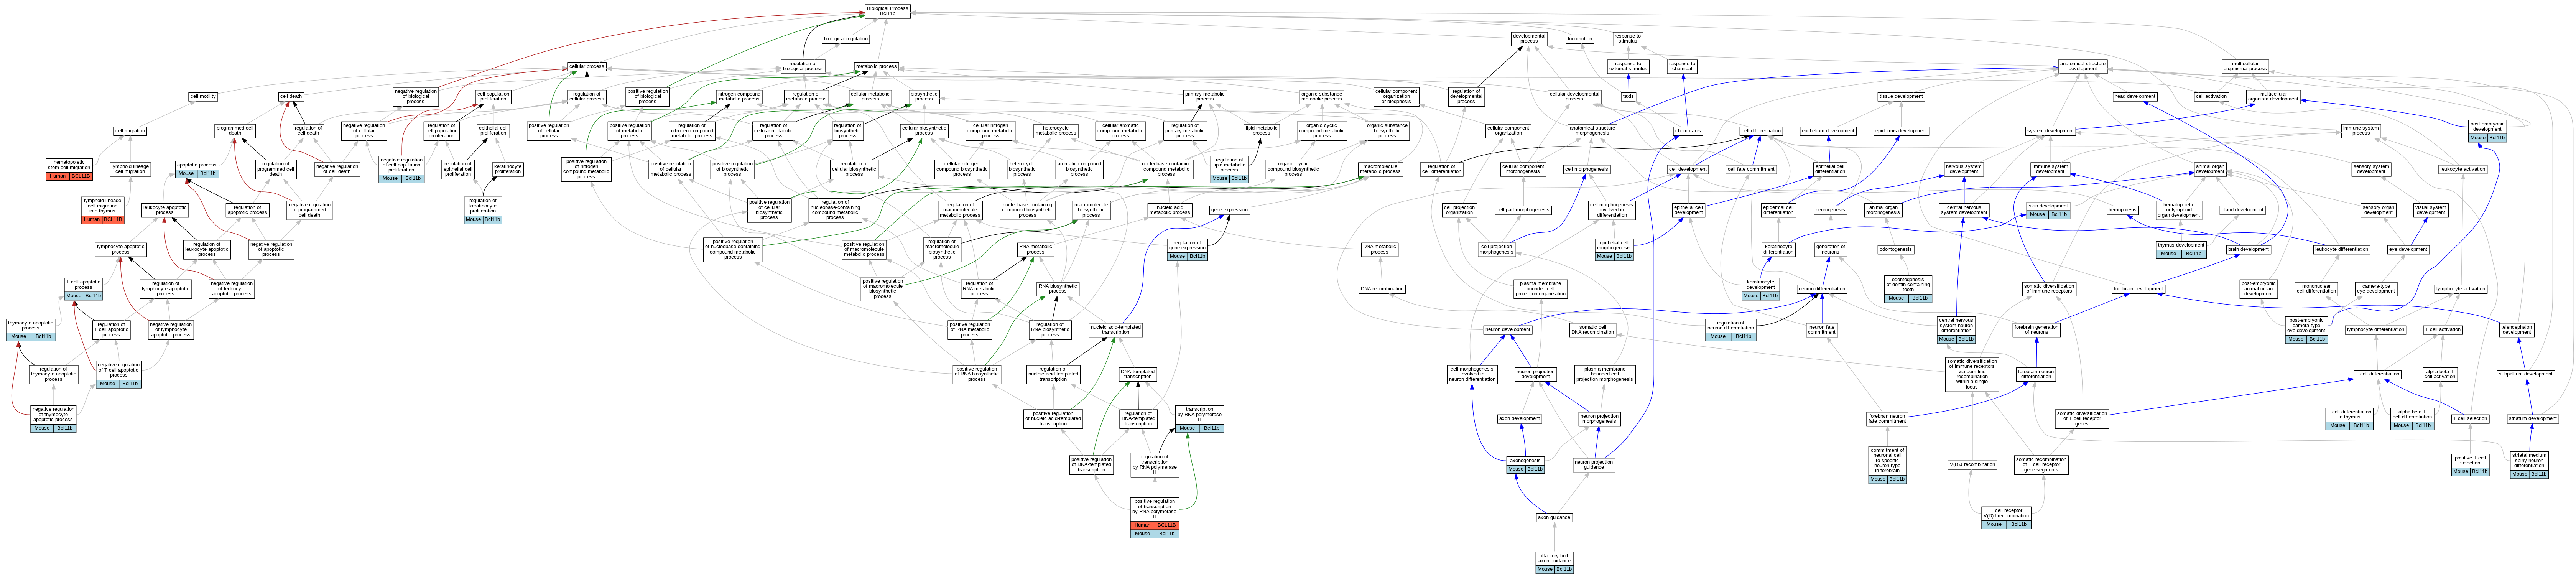Click "cellular component organization or biogenesis" node
The width and height of the screenshot is (2576, 578).
tap(1396, 97)
